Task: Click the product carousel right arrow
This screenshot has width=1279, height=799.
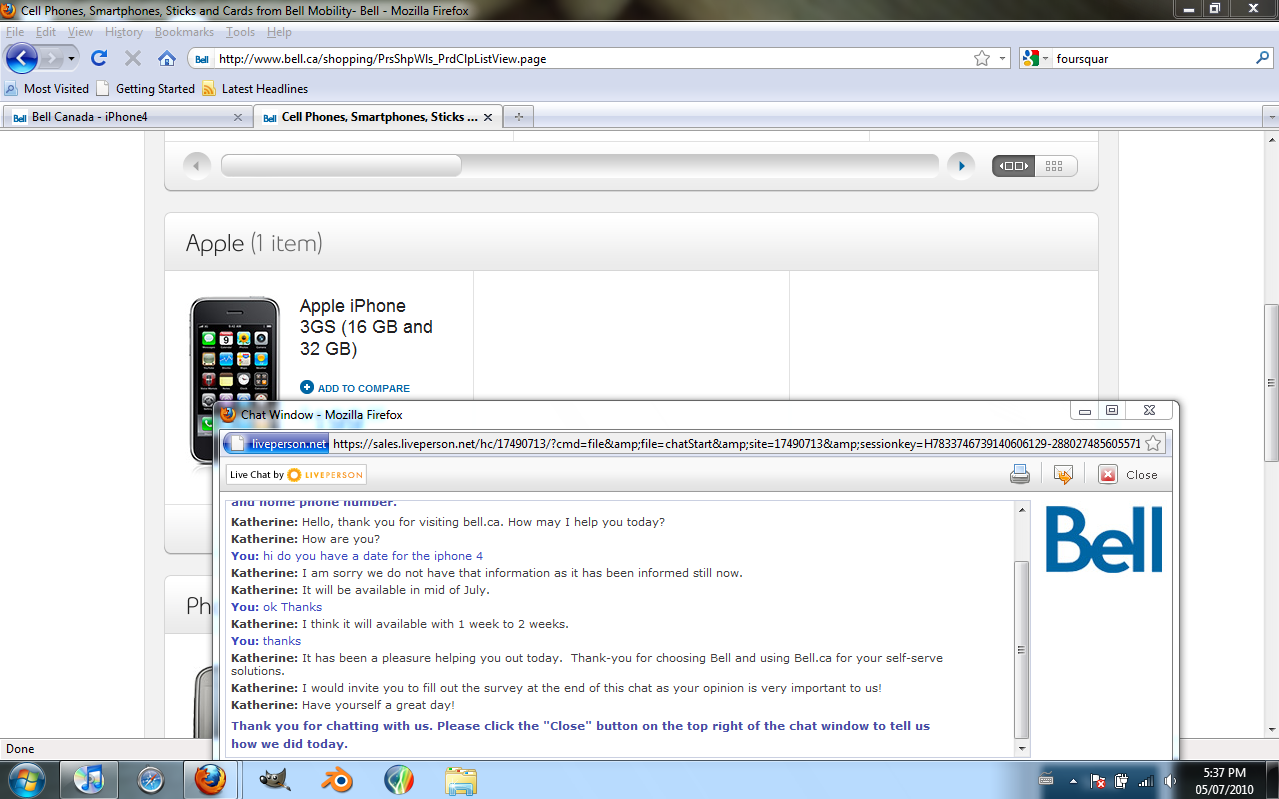Action: tap(961, 166)
